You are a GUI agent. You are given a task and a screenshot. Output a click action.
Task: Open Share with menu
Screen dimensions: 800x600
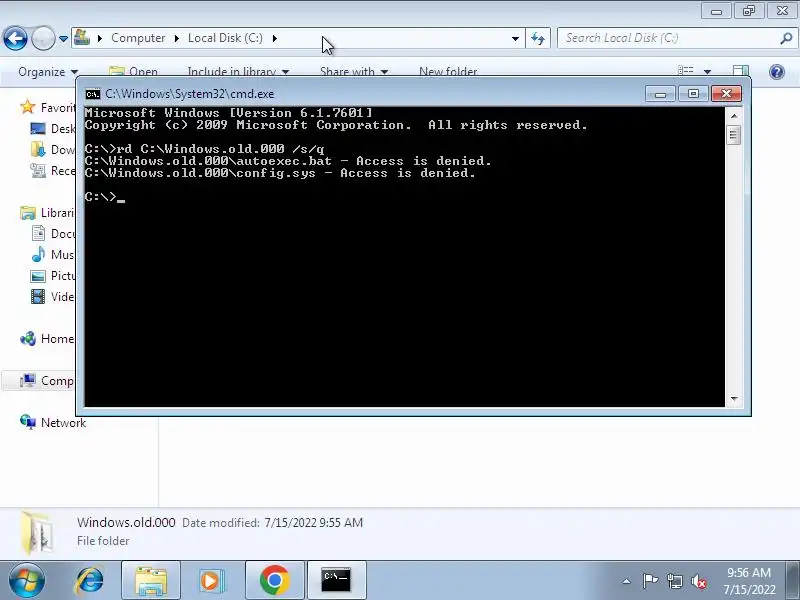[354, 72]
